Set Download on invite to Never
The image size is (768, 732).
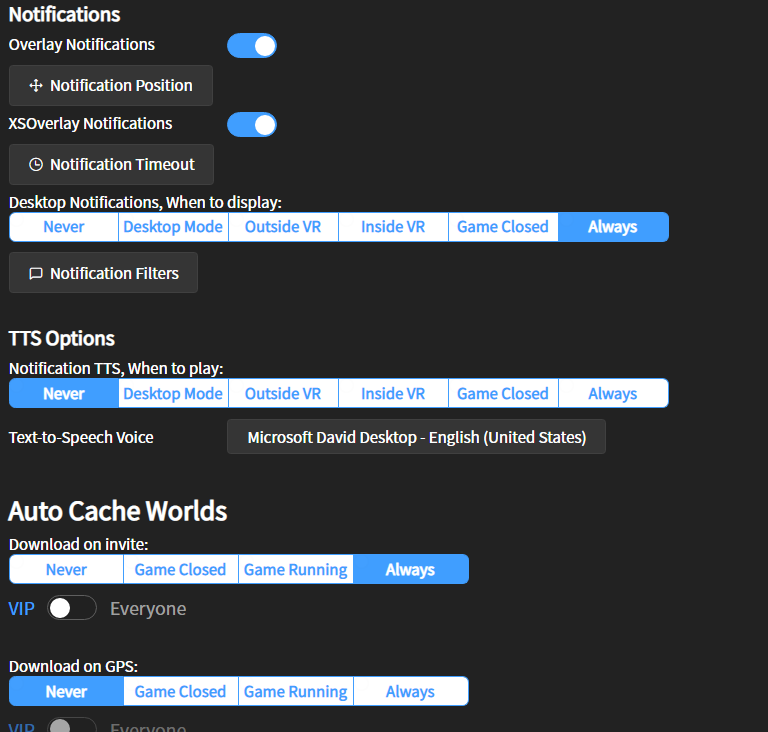click(x=66, y=569)
